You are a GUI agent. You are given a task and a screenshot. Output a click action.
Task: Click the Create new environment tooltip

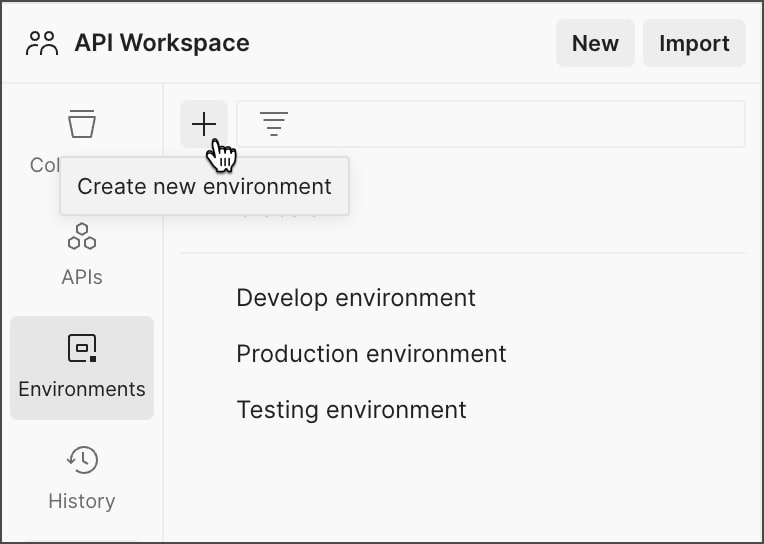click(204, 186)
